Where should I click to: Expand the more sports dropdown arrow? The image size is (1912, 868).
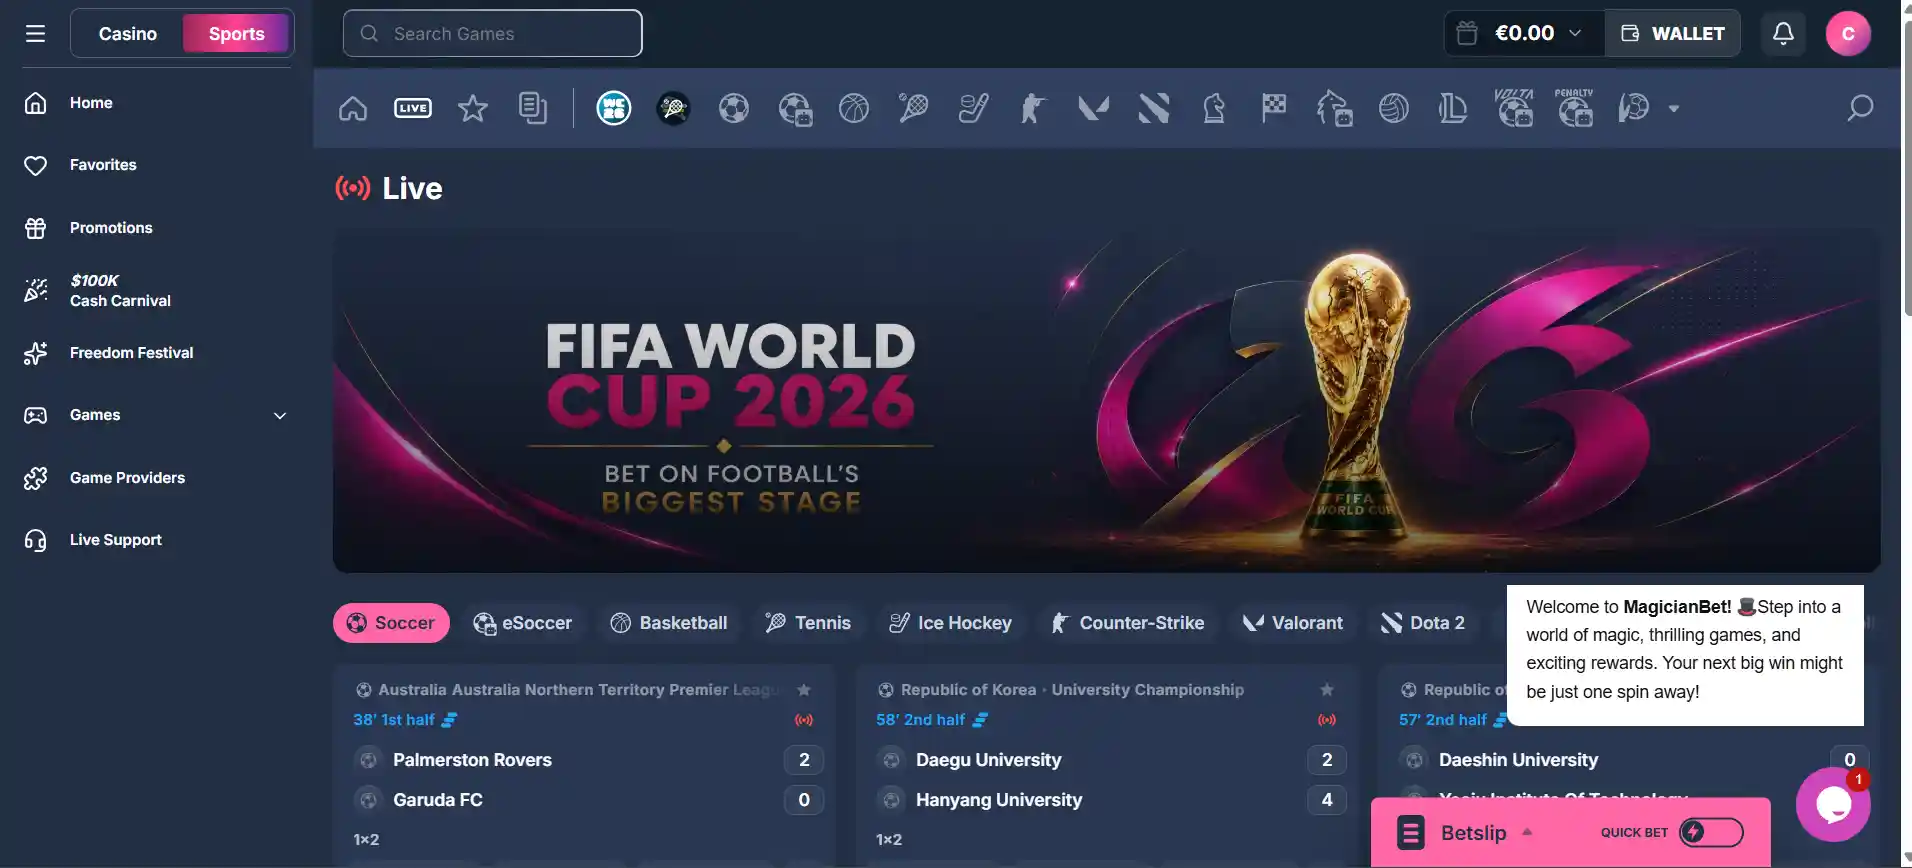pyautogui.click(x=1674, y=108)
